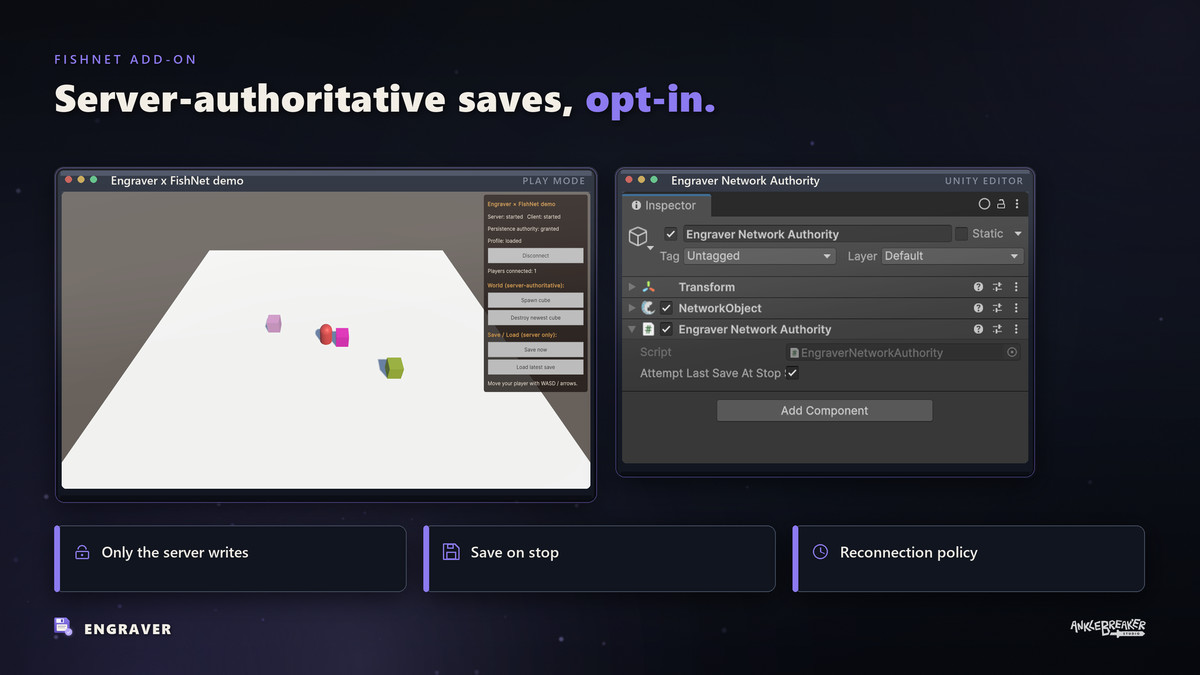Click the Inspector debug circle icon
Image resolution: width=1200 pixels, height=675 pixels.
point(984,204)
